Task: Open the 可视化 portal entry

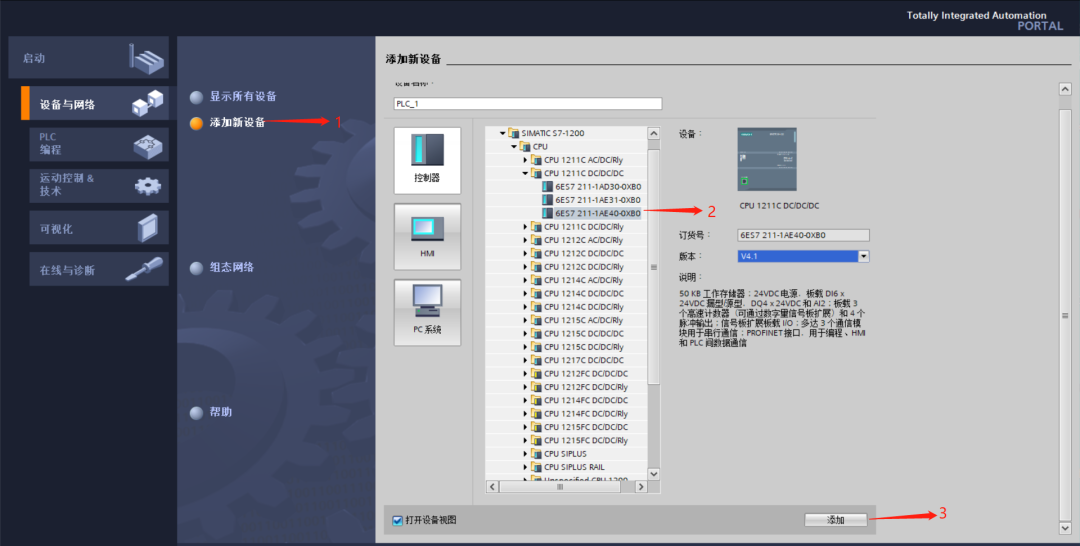Action: pos(98,228)
